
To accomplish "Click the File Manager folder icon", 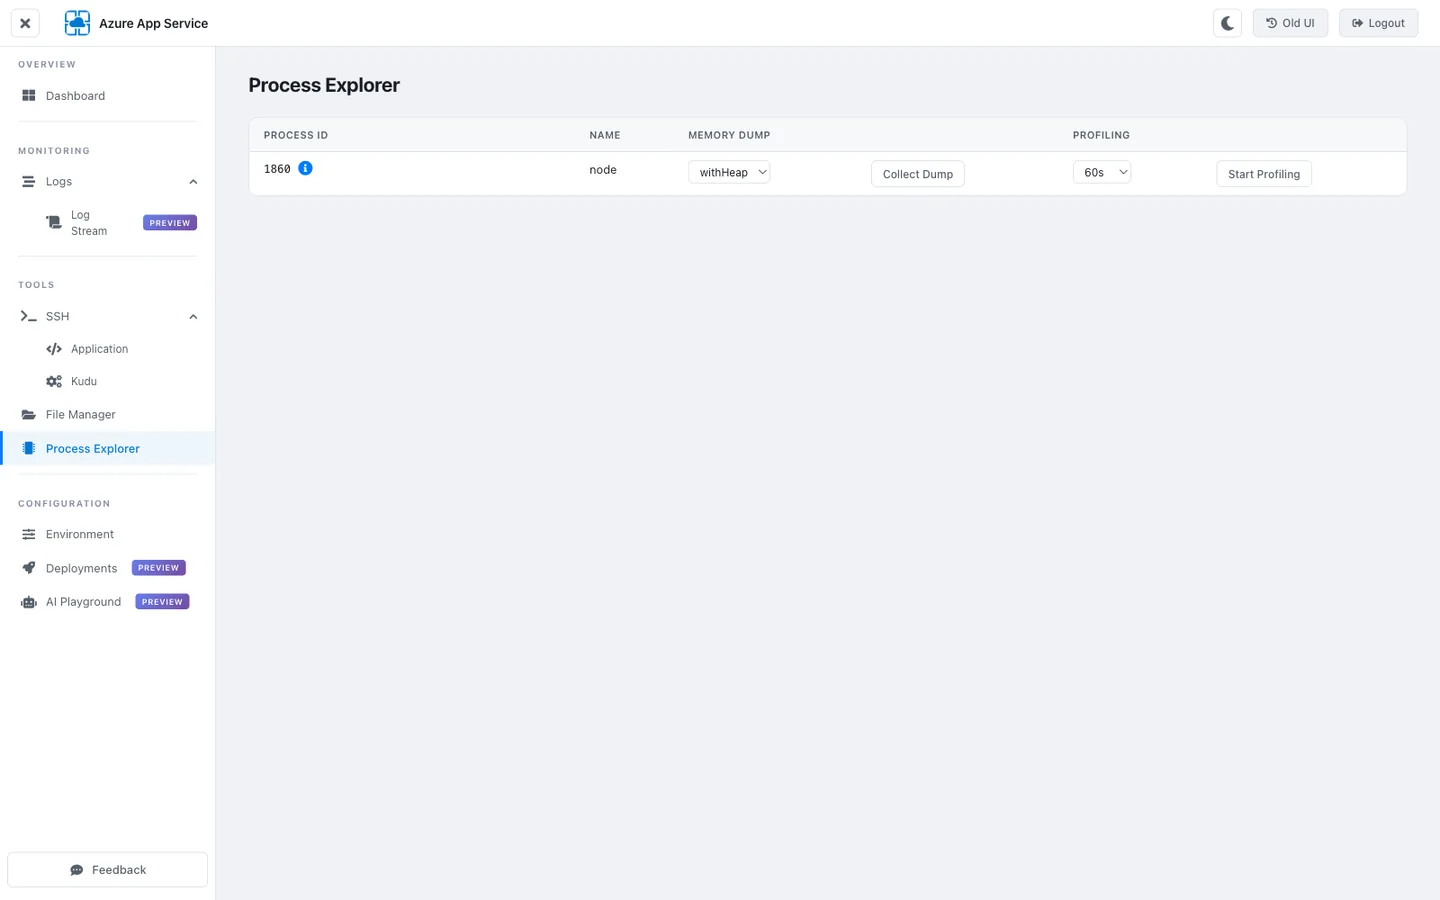I will tap(29, 414).
